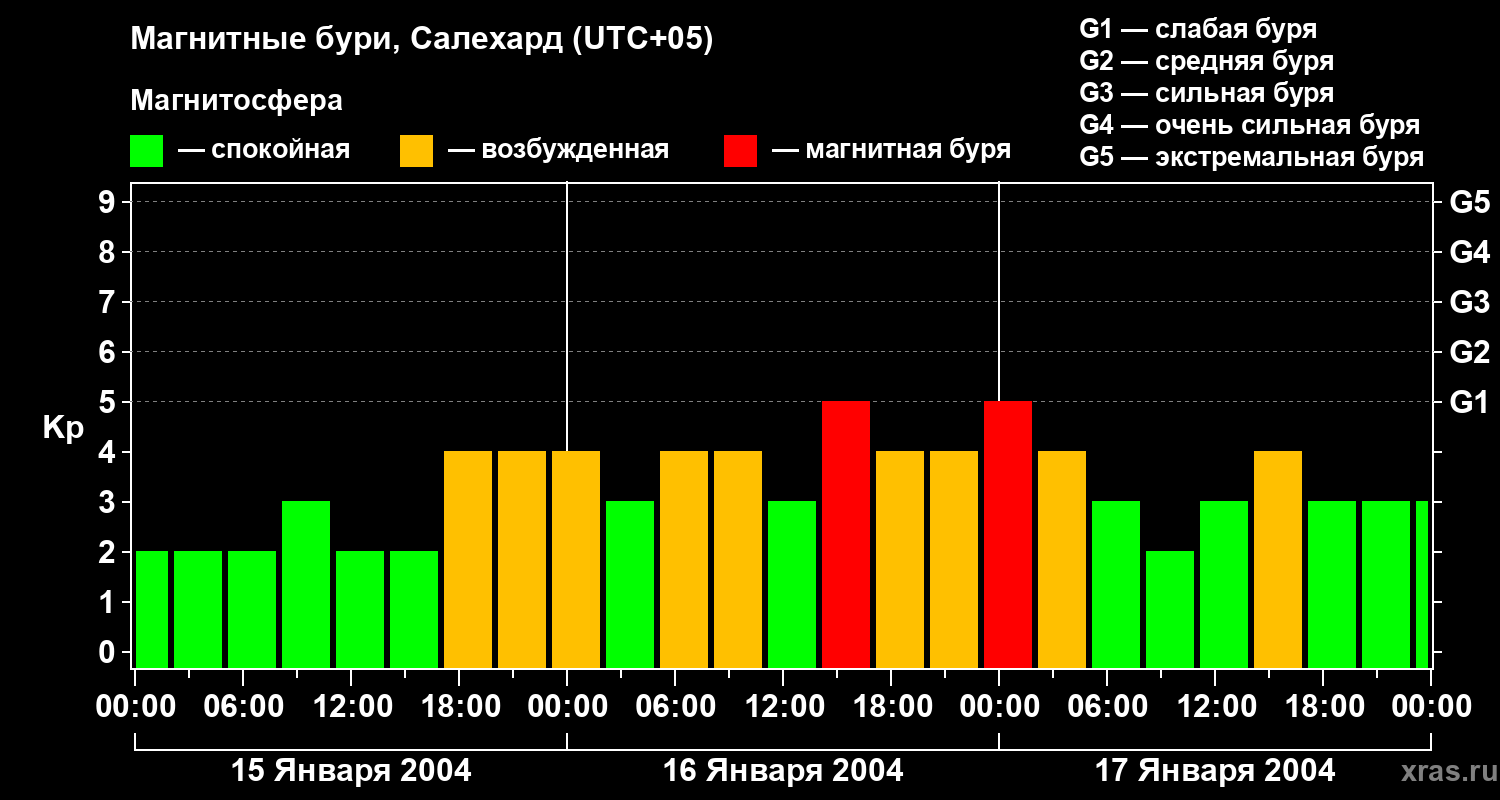Click the 18:00 tick label of 15 Января

pos(459,707)
